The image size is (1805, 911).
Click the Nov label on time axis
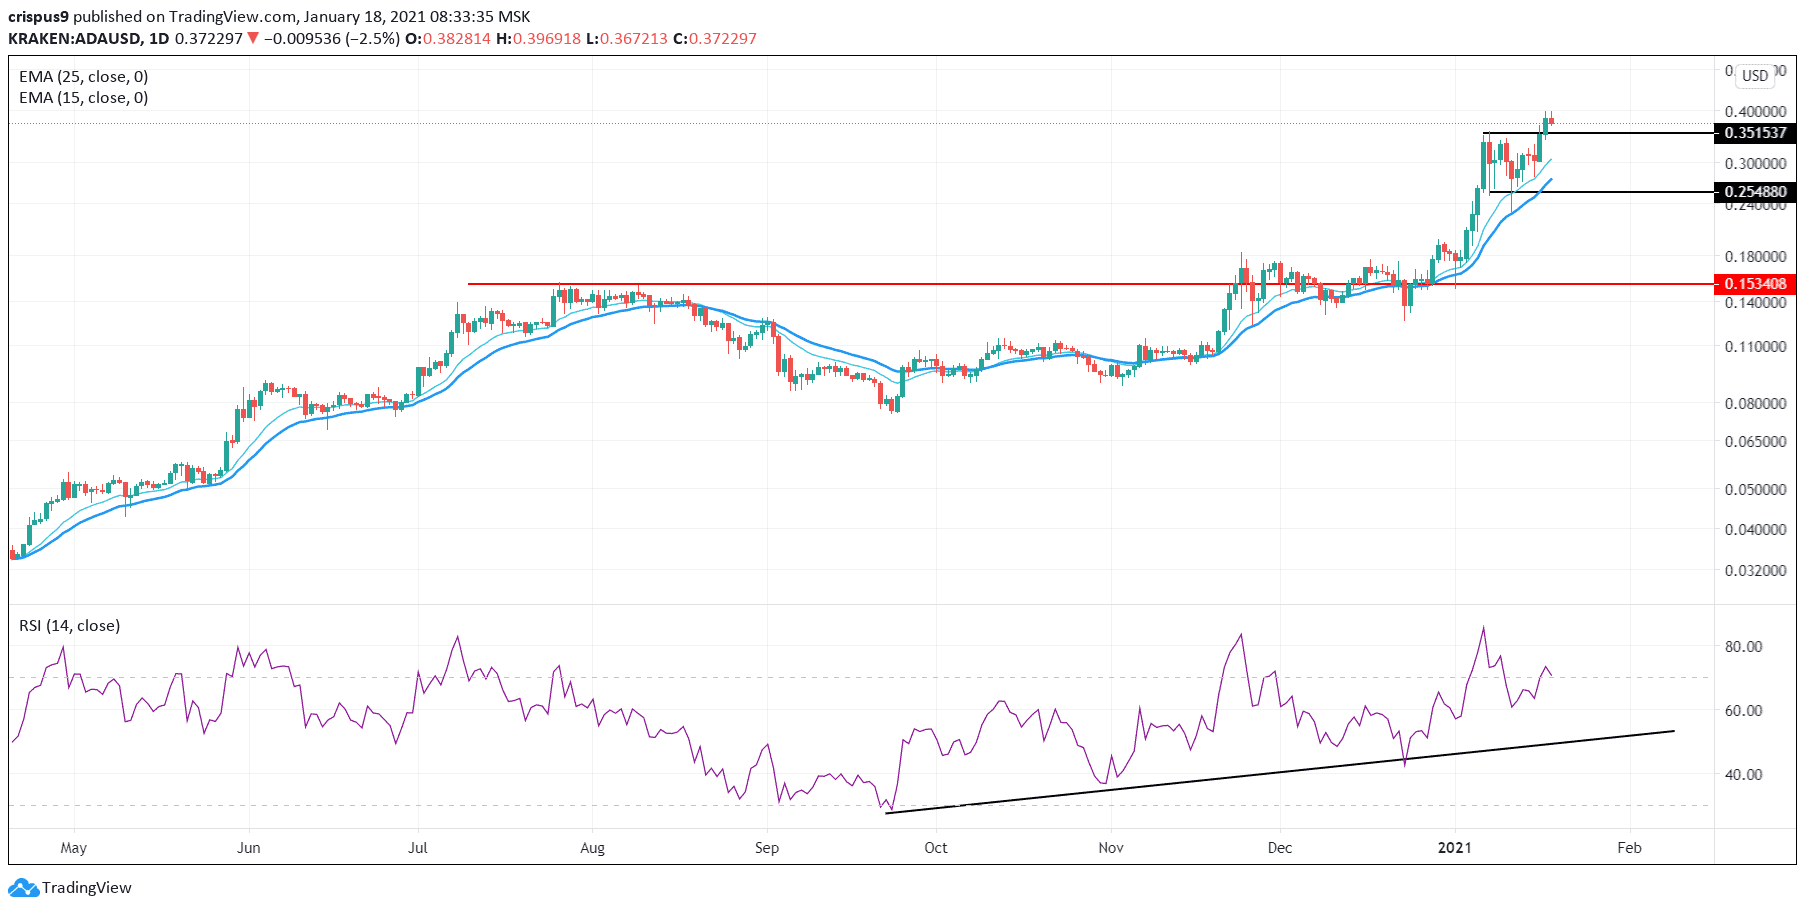1111,847
